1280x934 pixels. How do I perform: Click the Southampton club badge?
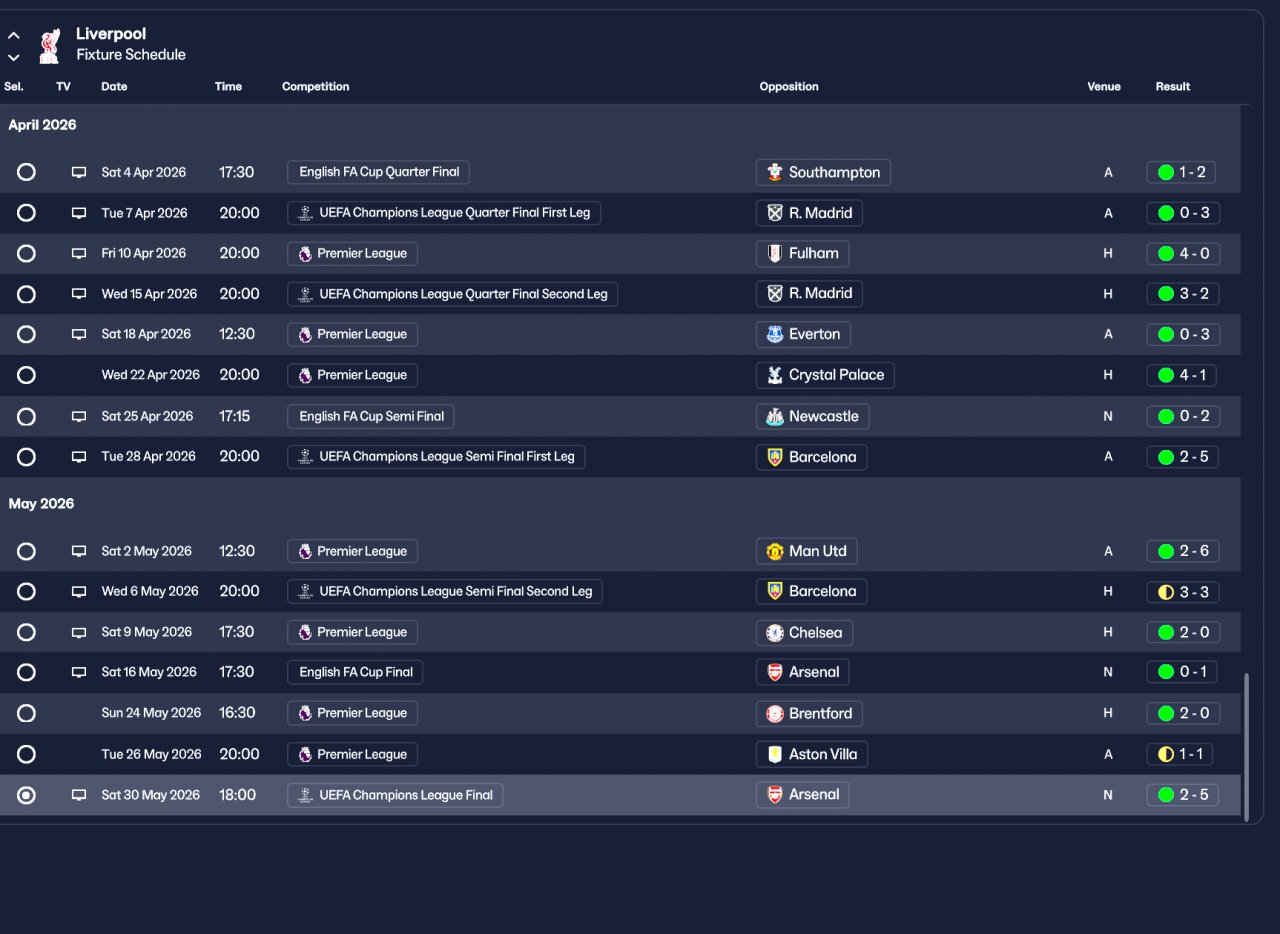[x=775, y=172]
